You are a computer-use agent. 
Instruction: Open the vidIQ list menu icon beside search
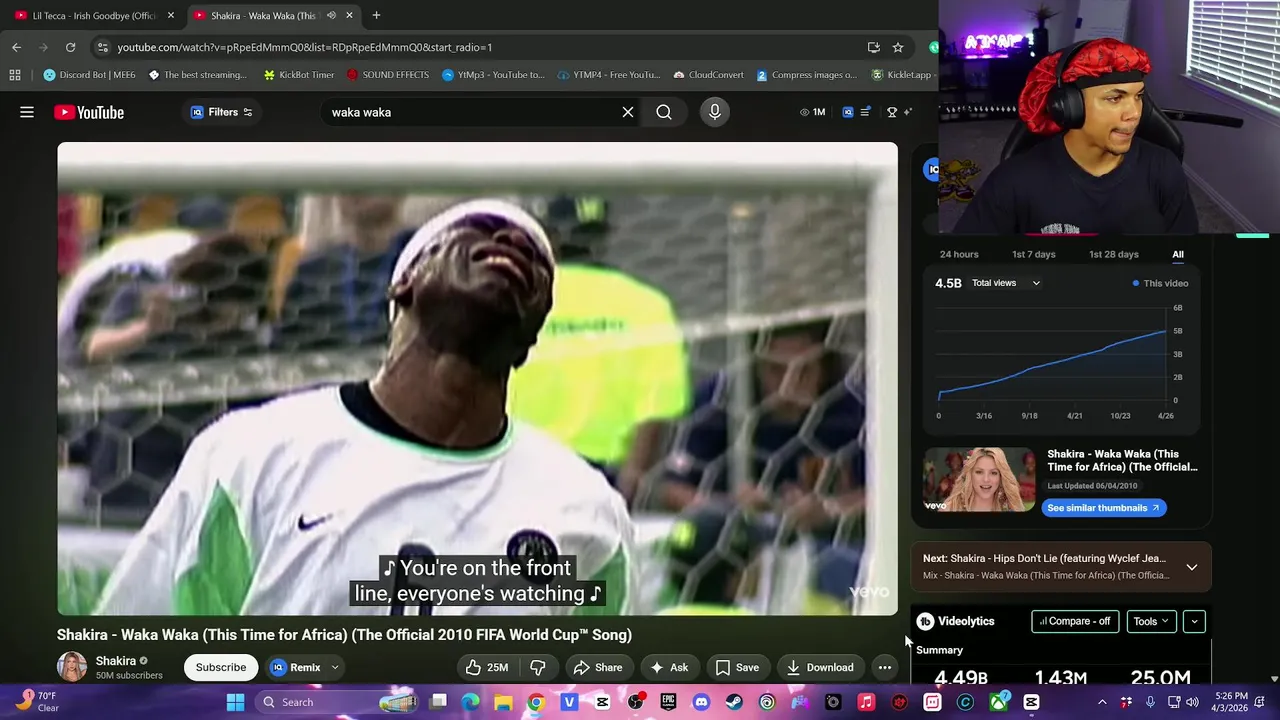(x=865, y=112)
